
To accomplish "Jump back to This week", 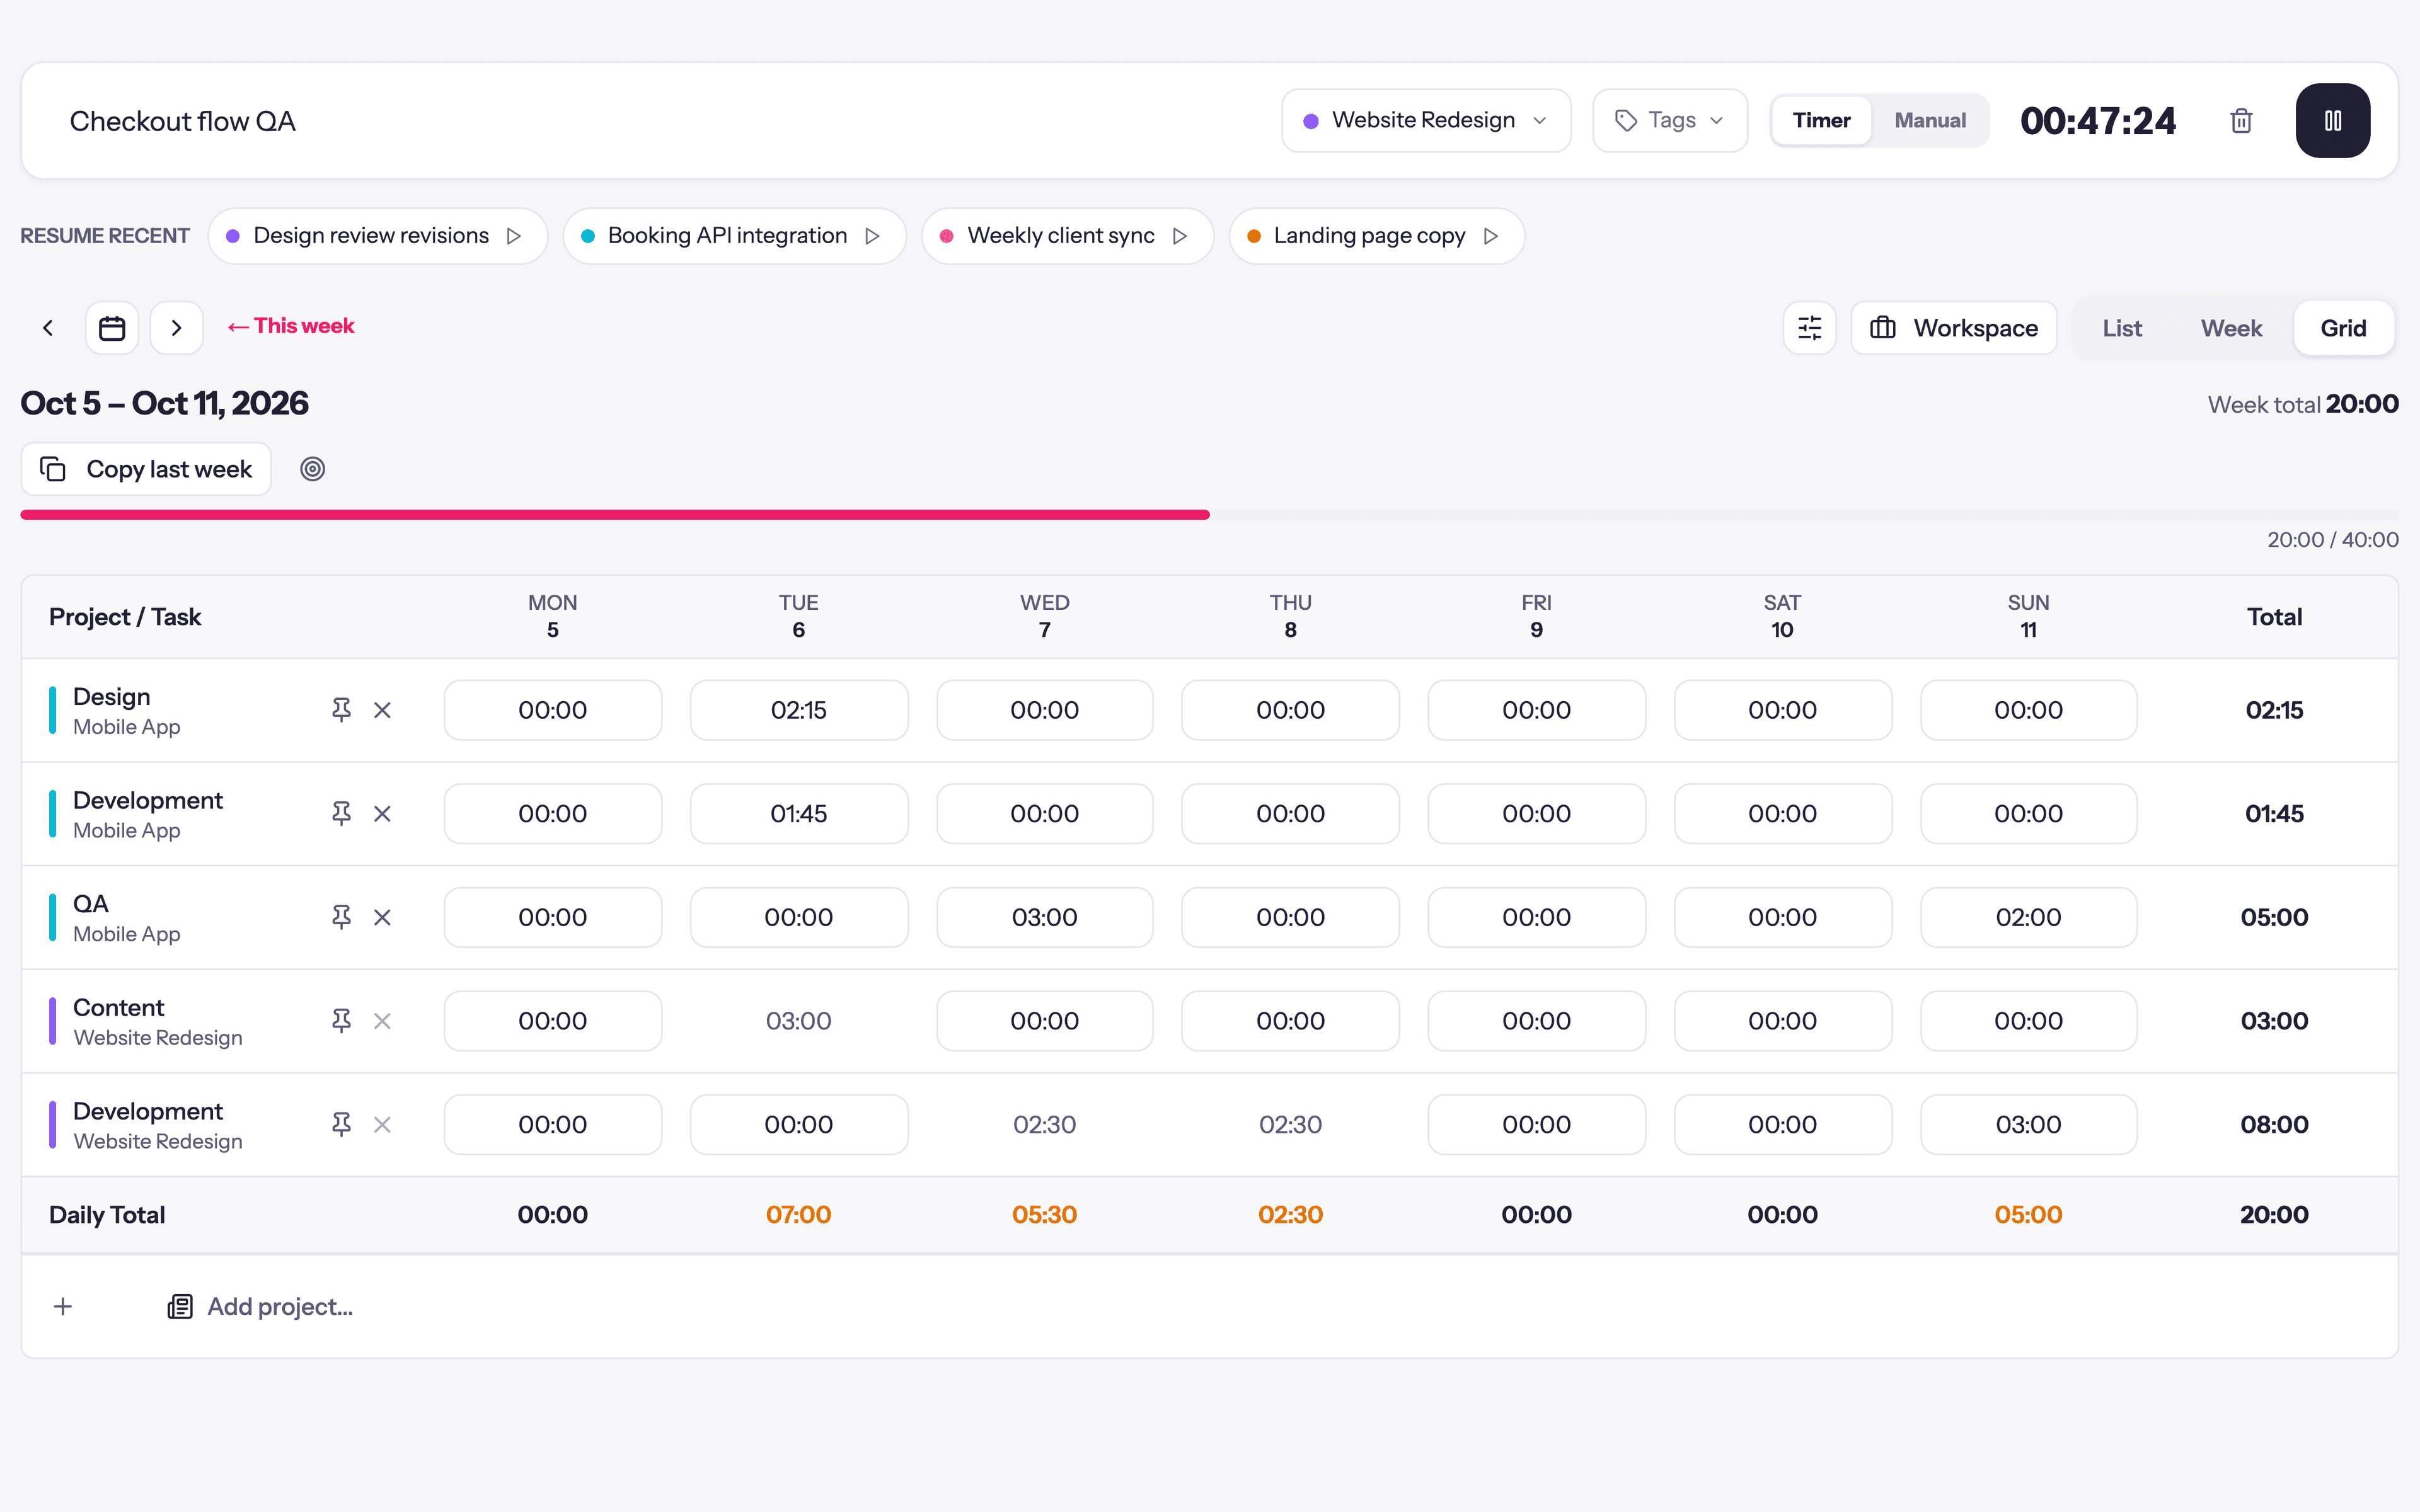I will point(291,326).
